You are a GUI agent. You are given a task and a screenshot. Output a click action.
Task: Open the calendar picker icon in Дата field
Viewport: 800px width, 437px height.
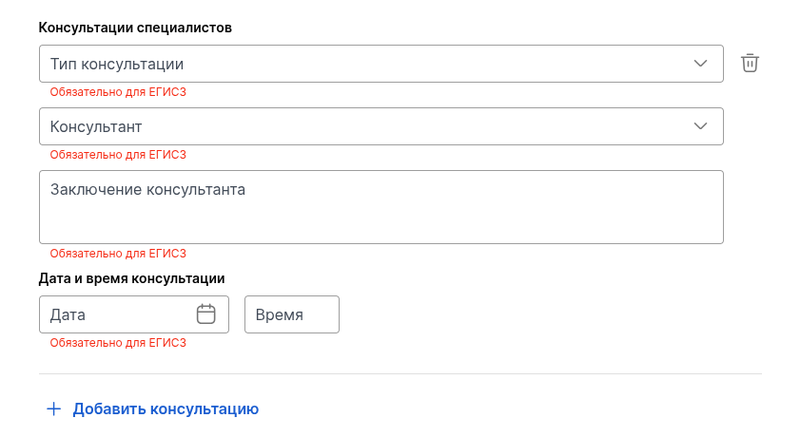click(x=206, y=314)
